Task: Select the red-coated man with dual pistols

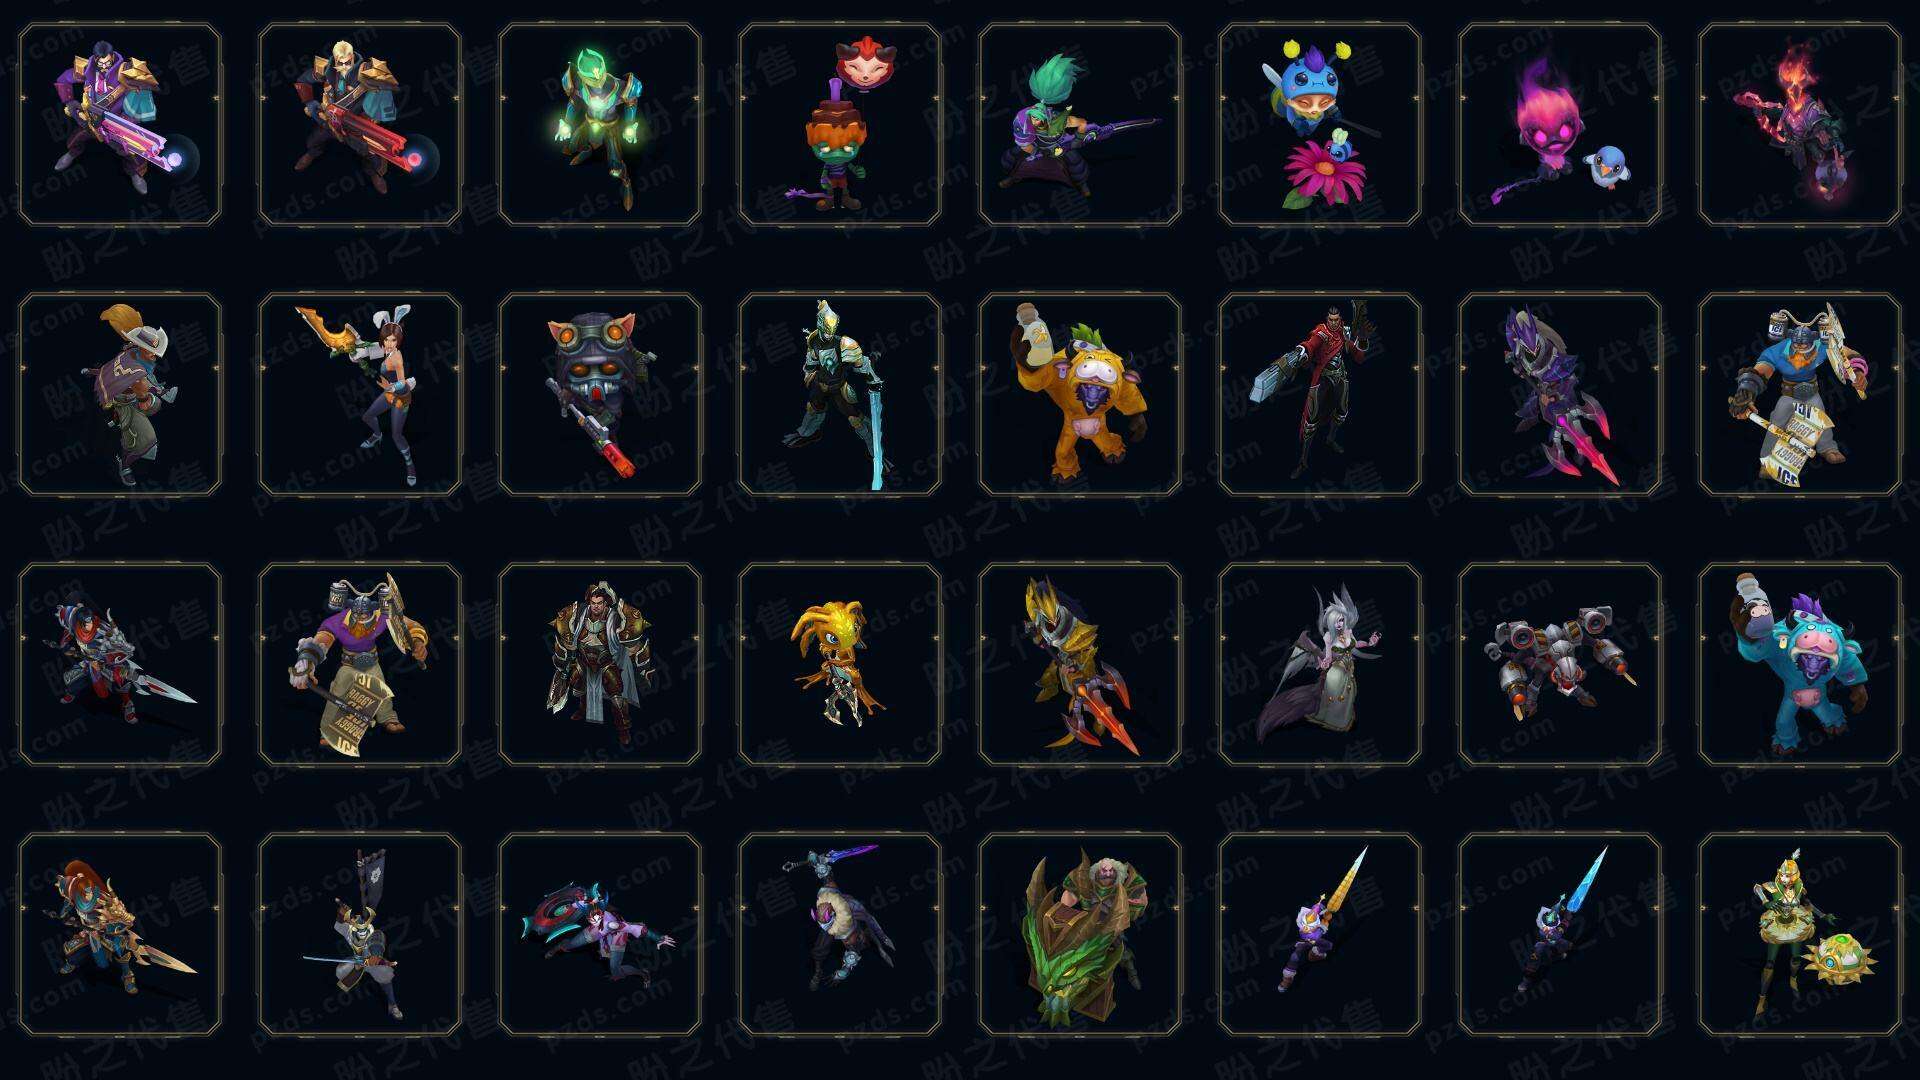Action: pos(1320,395)
